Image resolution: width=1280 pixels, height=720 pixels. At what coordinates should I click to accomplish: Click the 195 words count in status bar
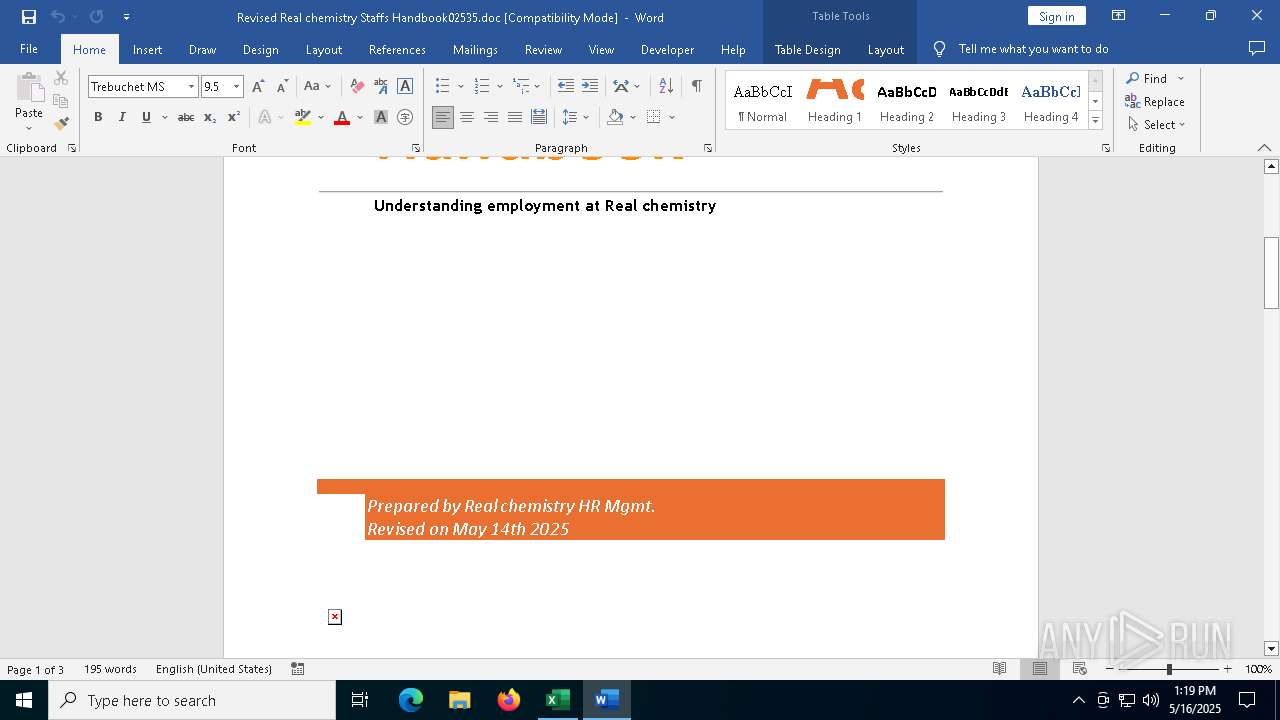click(110, 669)
